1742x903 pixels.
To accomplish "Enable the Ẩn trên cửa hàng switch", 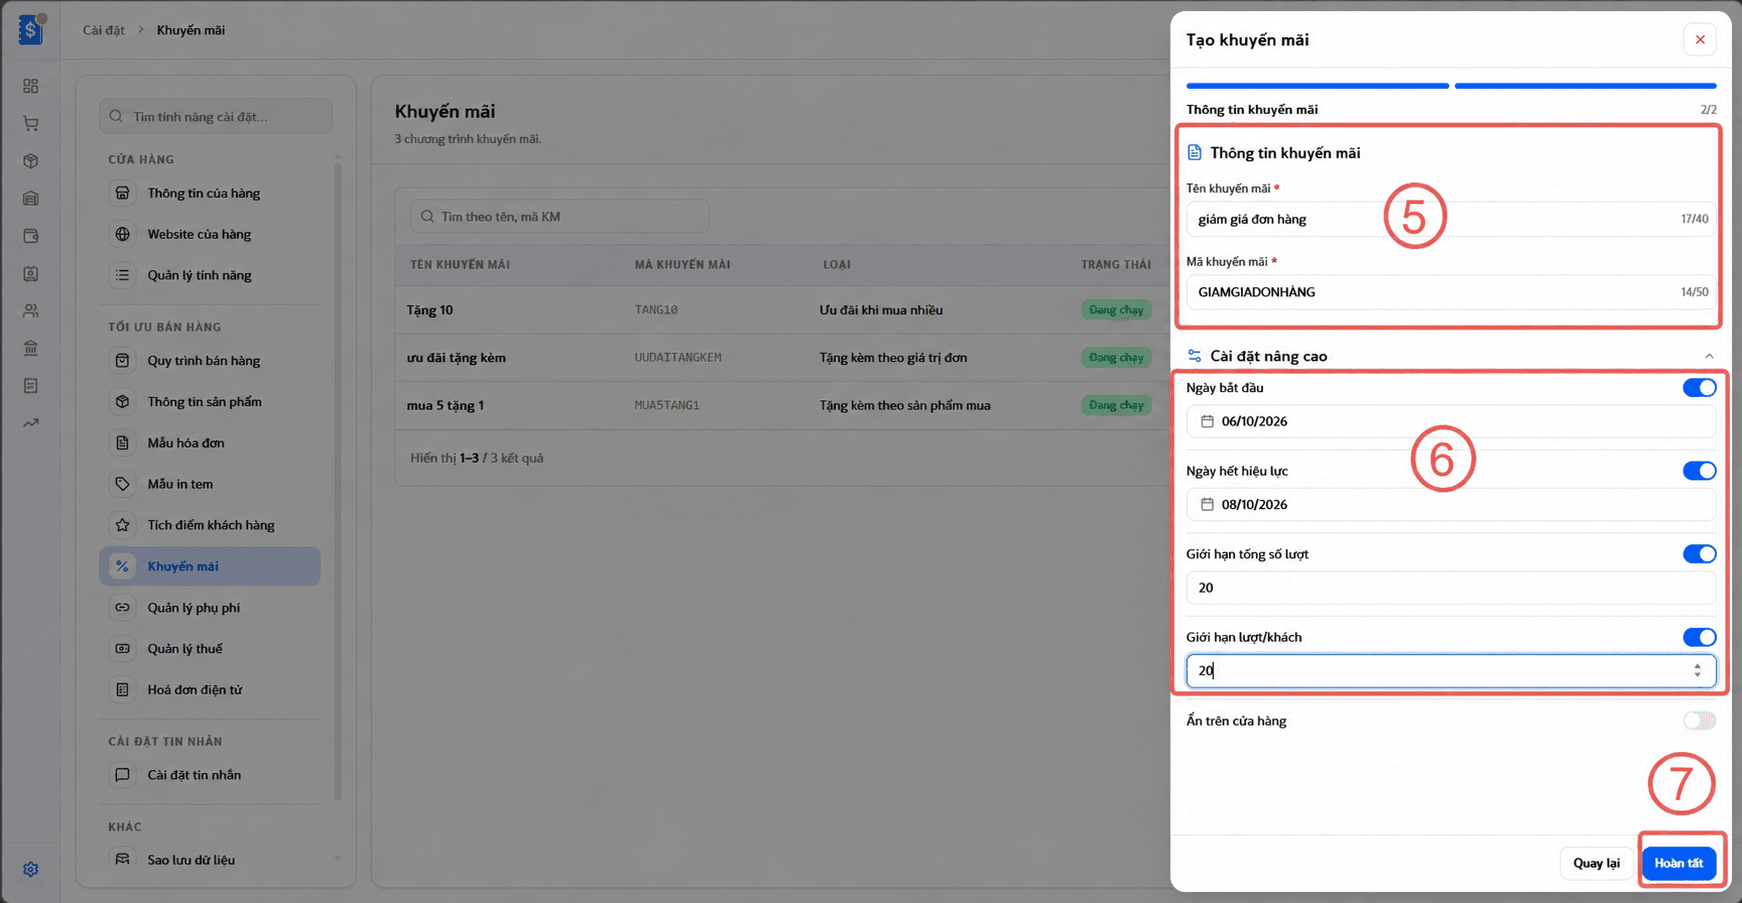I will click(x=1699, y=720).
